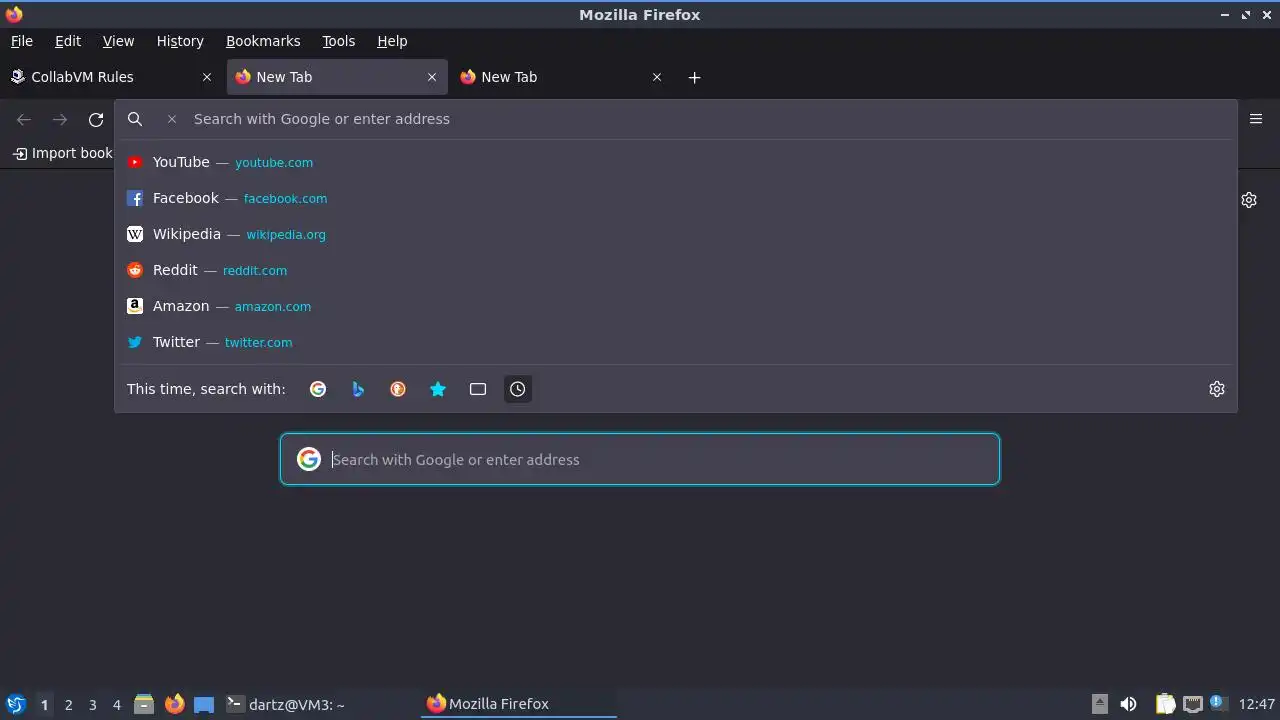Open the Firefox hamburger application menu
1280x720 pixels.
[x=1256, y=119]
